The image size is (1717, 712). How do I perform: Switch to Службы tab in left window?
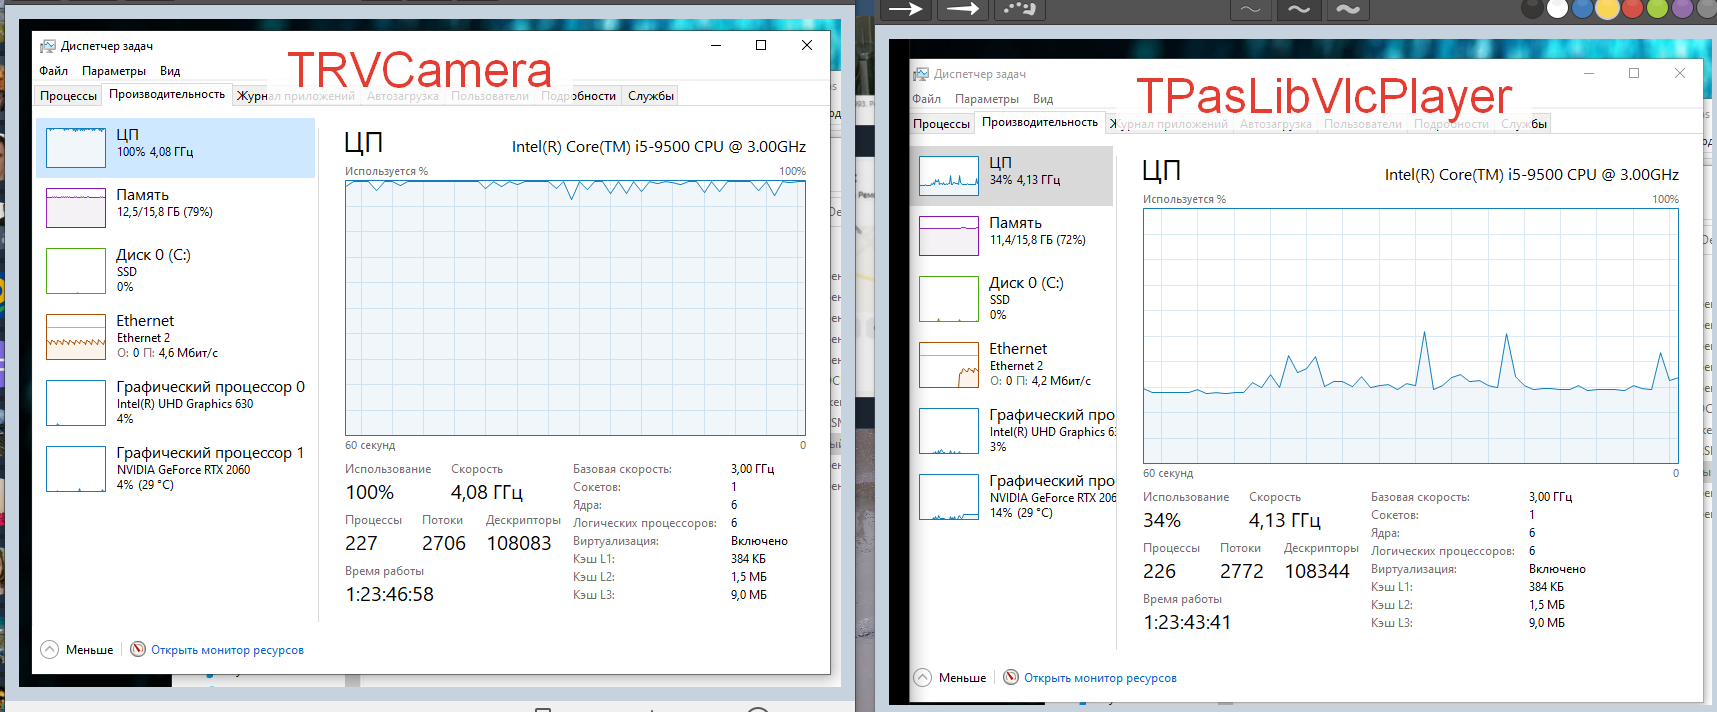(651, 96)
